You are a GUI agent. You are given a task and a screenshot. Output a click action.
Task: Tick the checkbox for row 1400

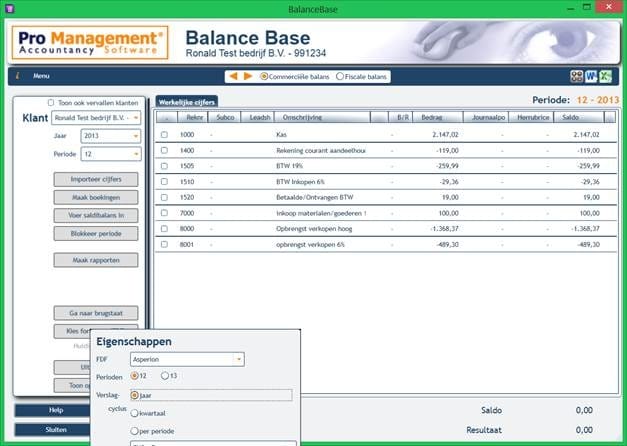point(164,150)
